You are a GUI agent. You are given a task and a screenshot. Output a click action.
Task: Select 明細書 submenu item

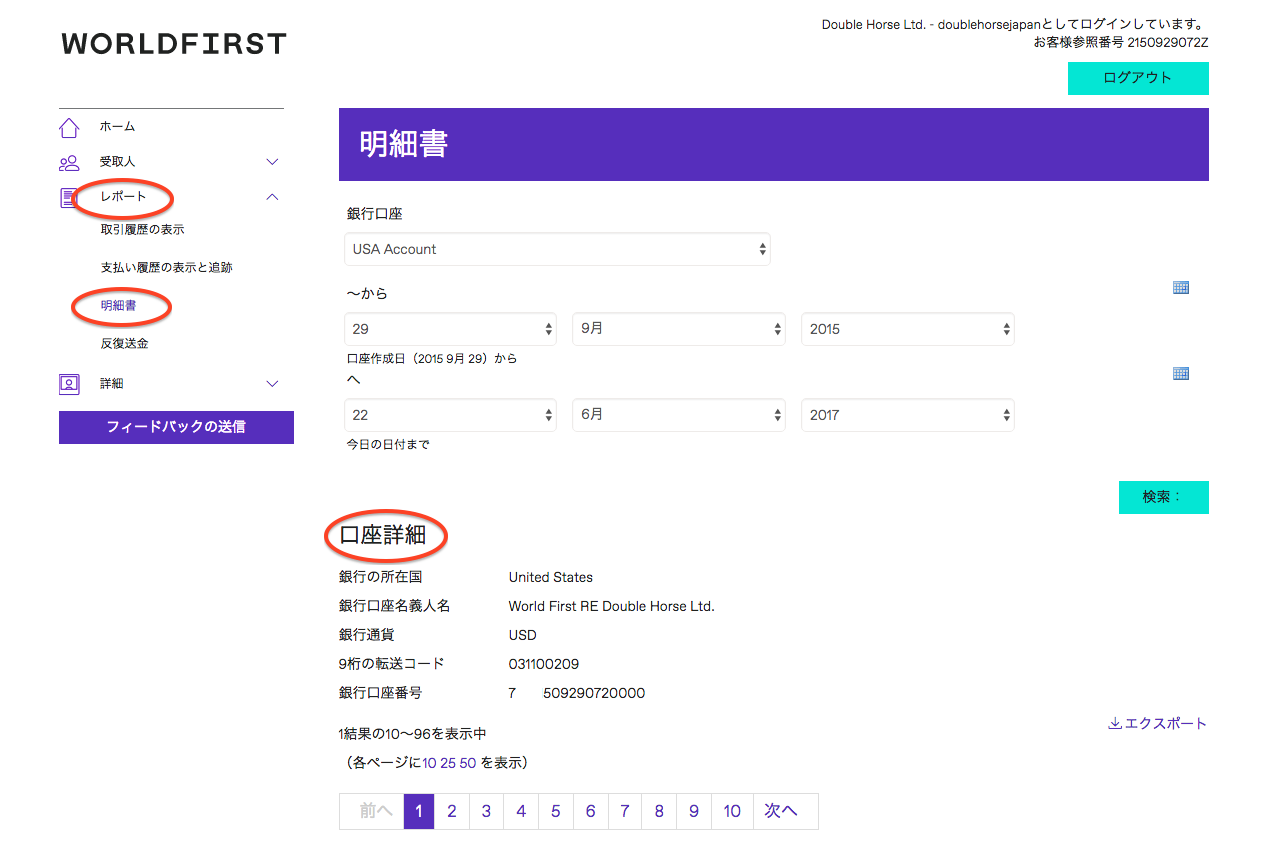click(118, 306)
